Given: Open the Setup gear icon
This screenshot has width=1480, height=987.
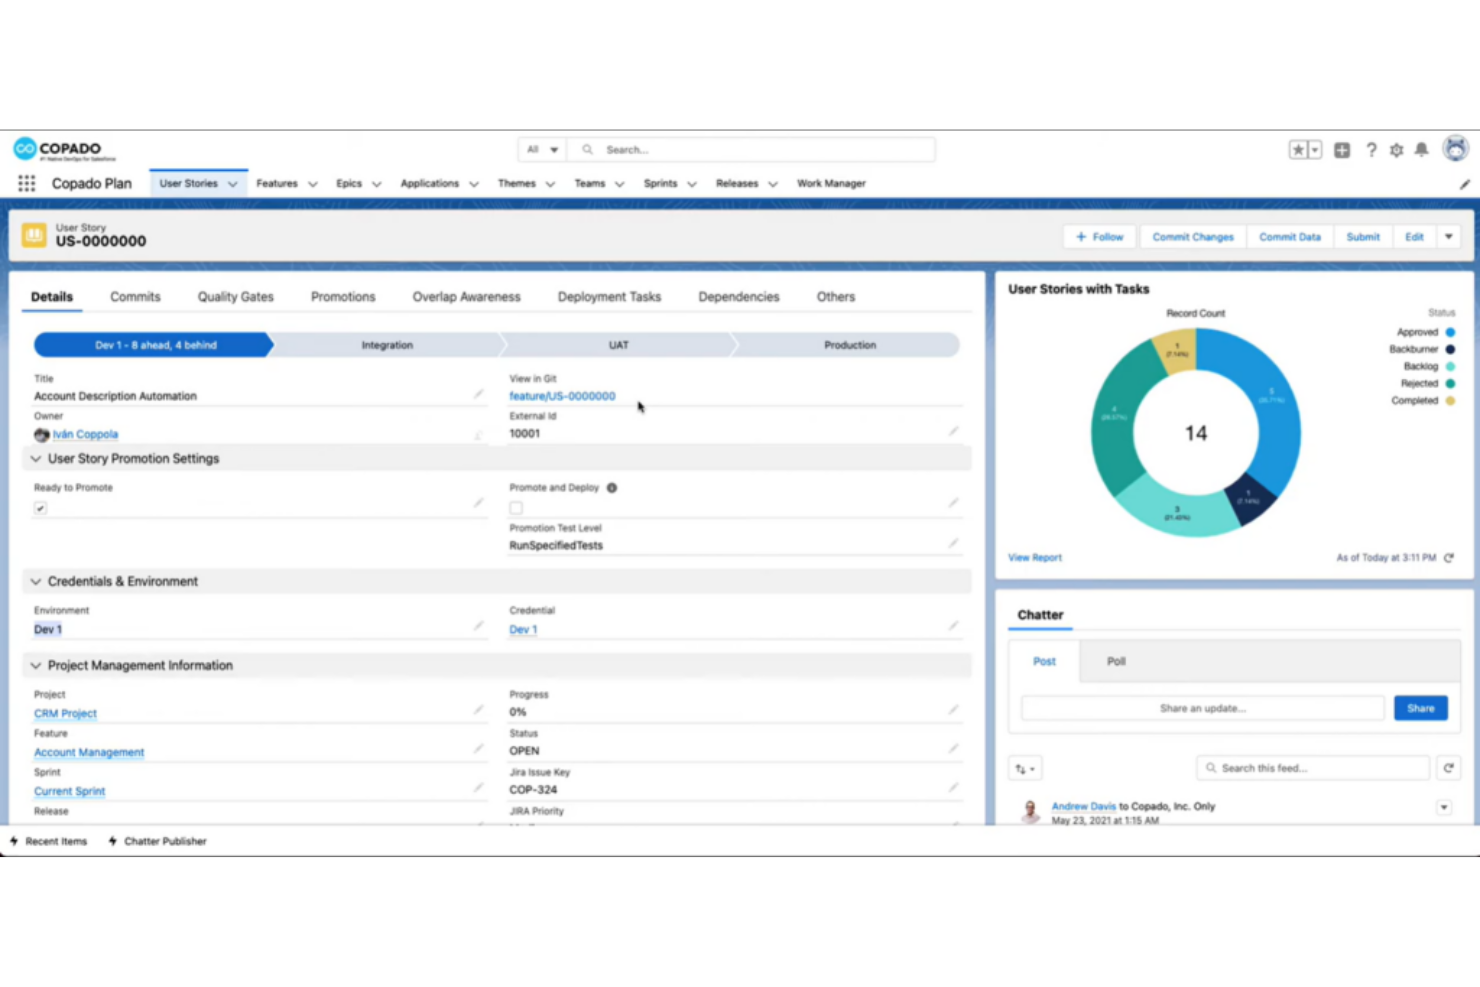Looking at the screenshot, I should coord(1396,150).
